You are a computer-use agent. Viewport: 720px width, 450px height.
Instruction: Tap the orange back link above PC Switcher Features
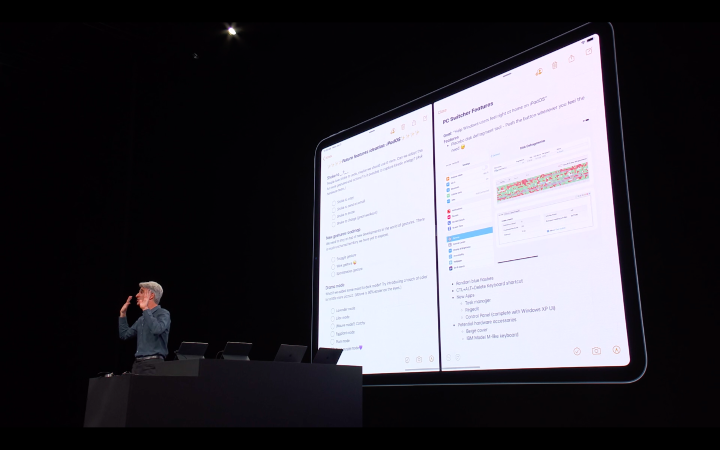point(442,111)
